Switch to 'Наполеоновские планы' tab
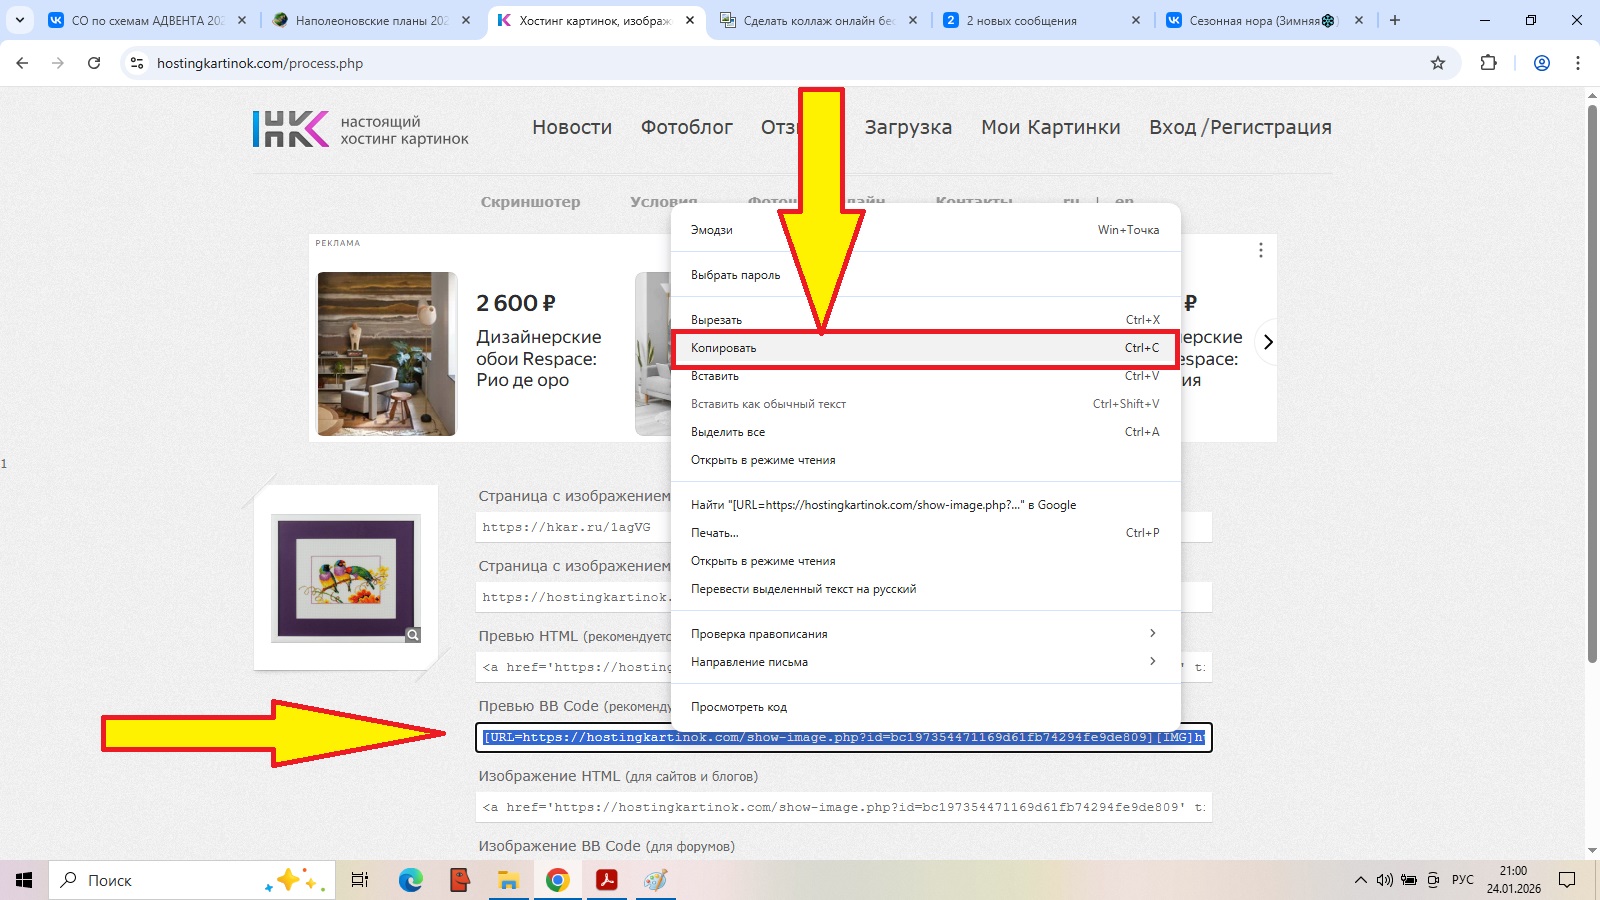Screen dimensions: 1600x900 click(372, 20)
